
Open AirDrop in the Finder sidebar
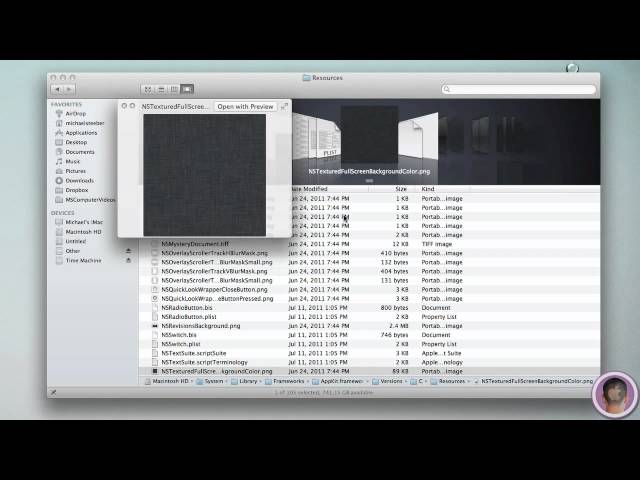tap(76, 114)
